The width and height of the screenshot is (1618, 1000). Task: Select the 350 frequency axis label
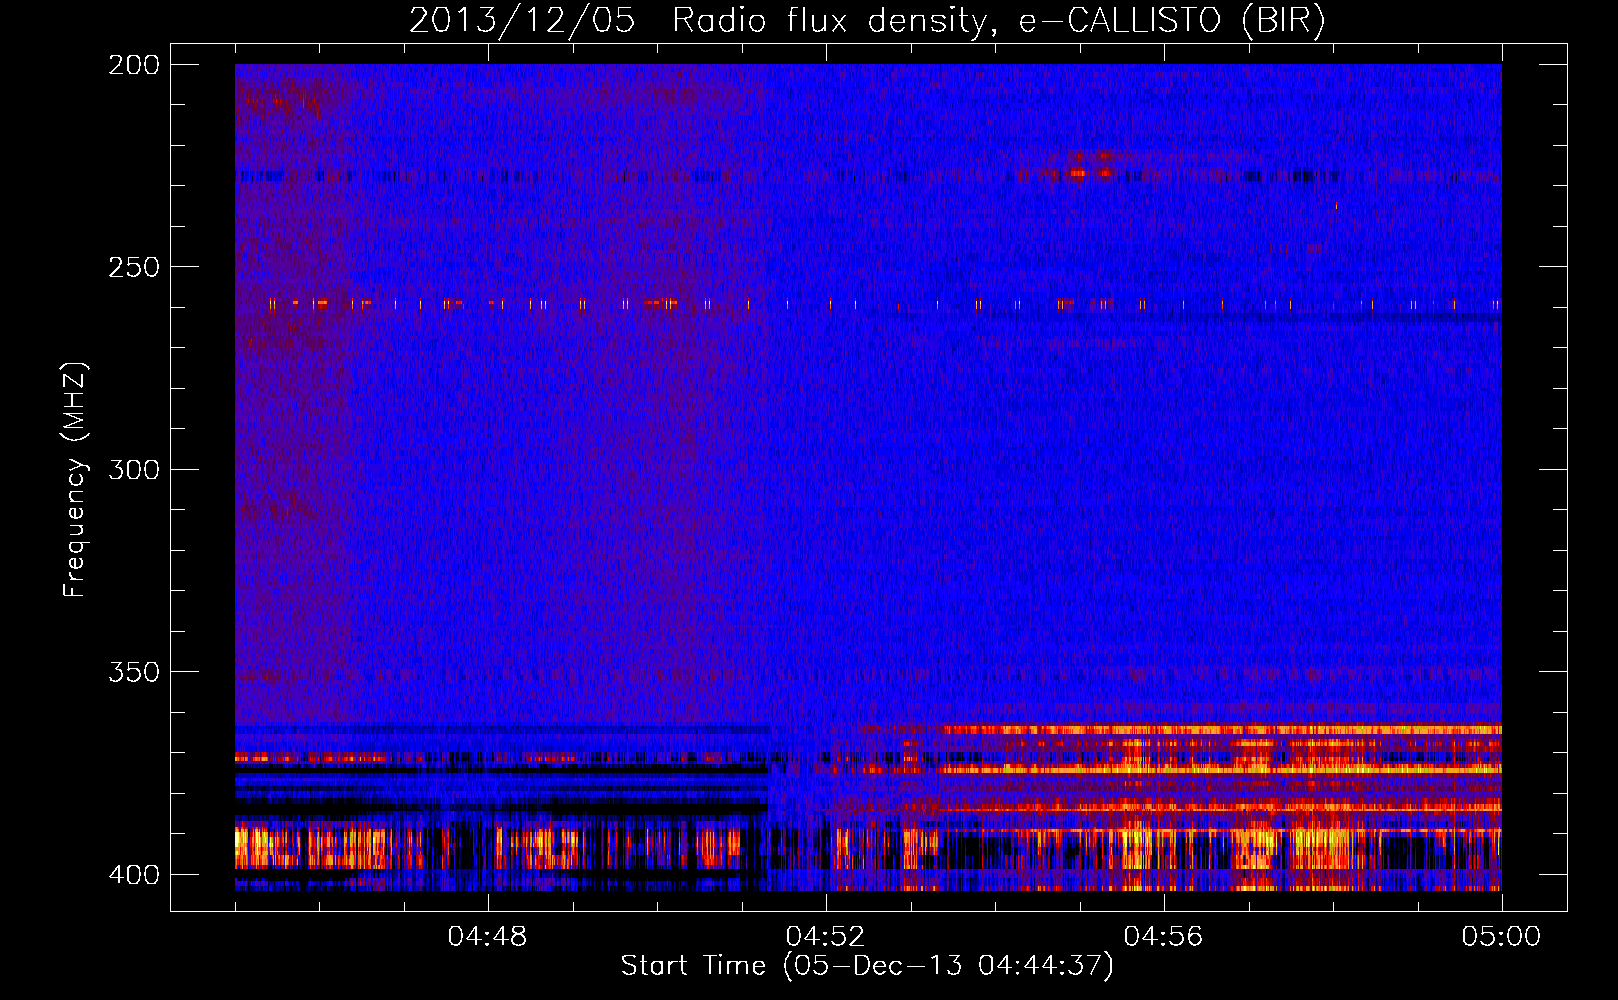(x=134, y=672)
